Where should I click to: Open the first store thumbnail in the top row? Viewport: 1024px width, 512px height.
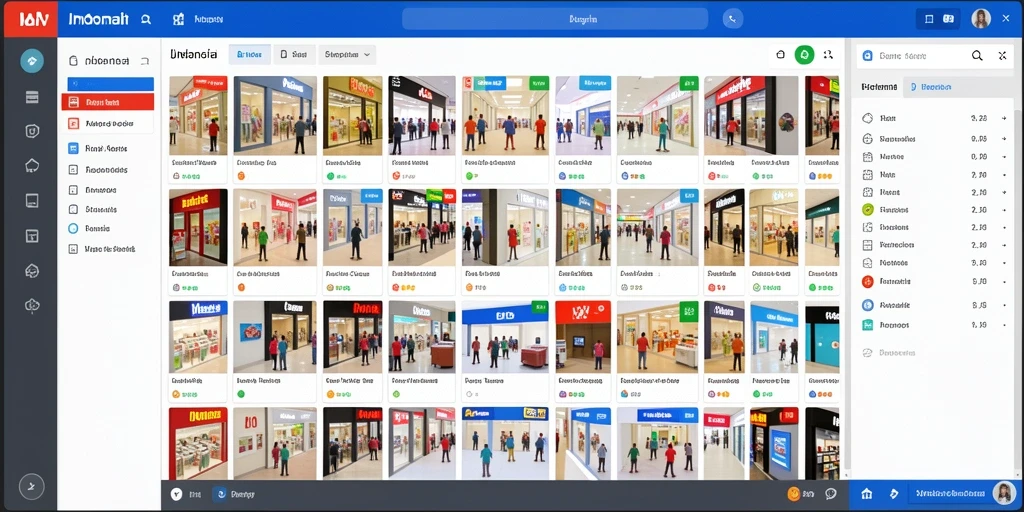(x=198, y=116)
